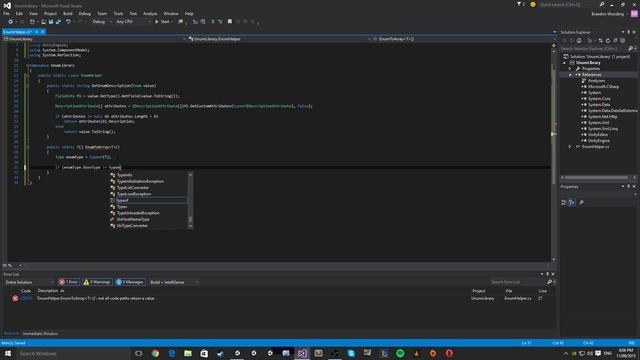Select the System.Core reference
This screenshot has height=360, width=640.
pyautogui.click(x=599, y=99)
